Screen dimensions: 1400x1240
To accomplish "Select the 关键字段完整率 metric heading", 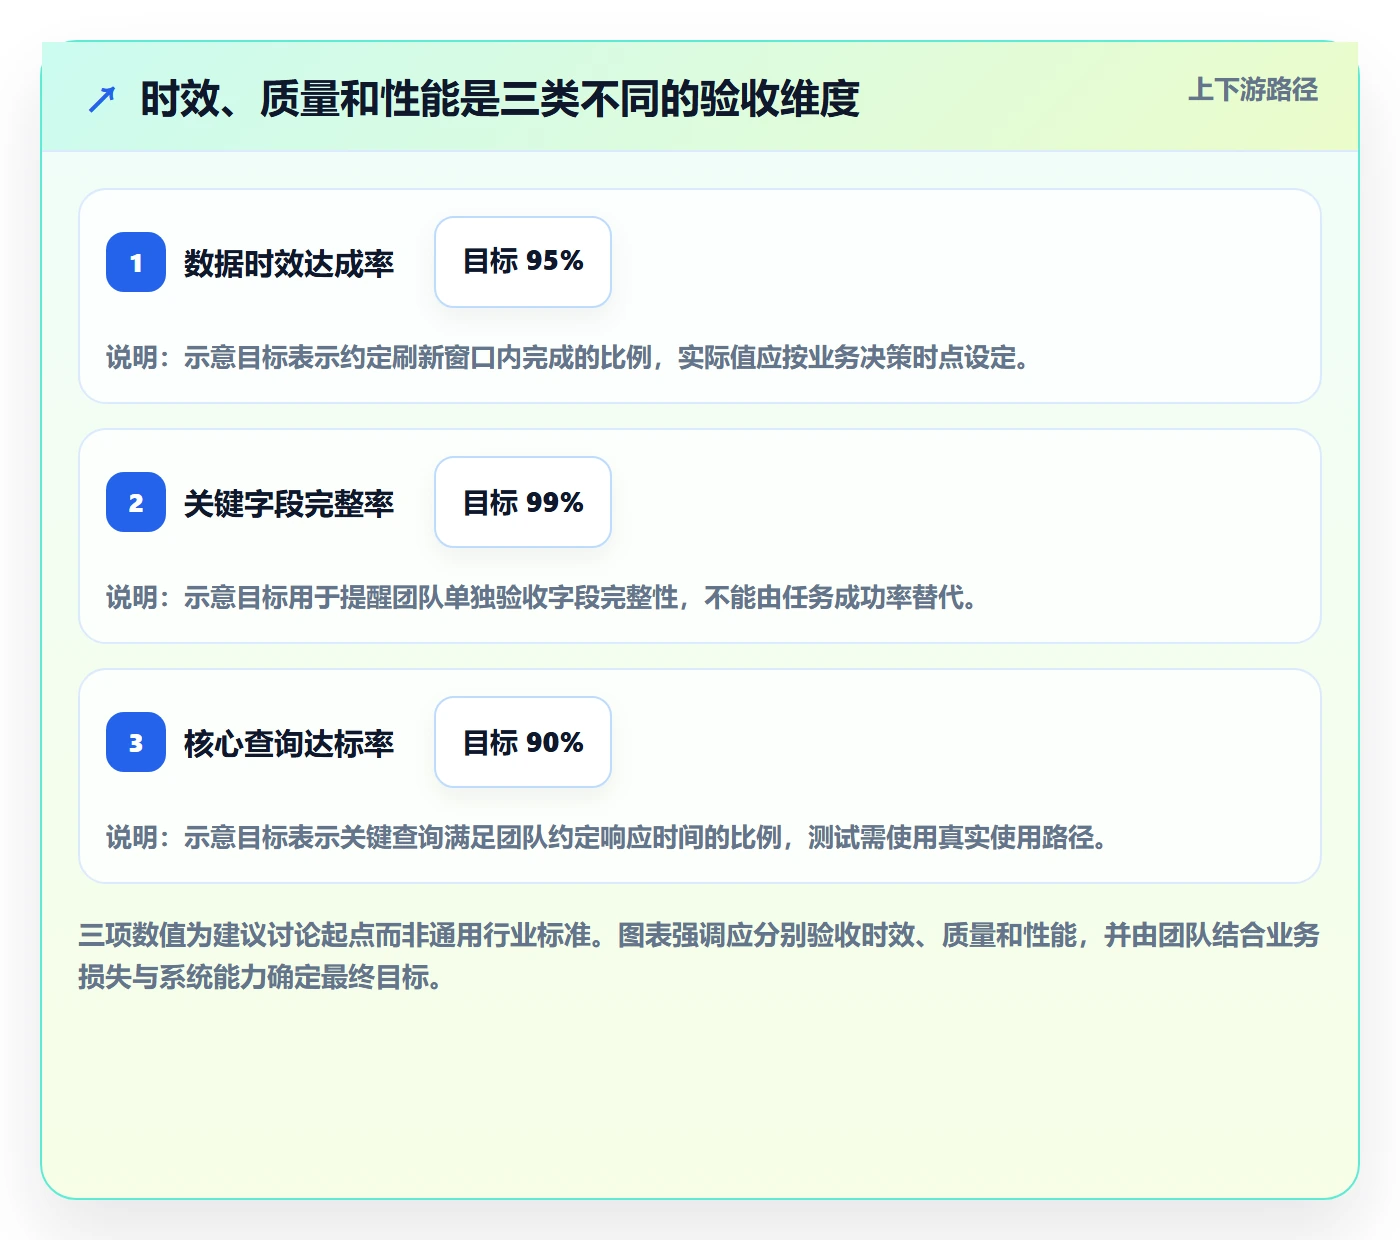I will 289,503.
